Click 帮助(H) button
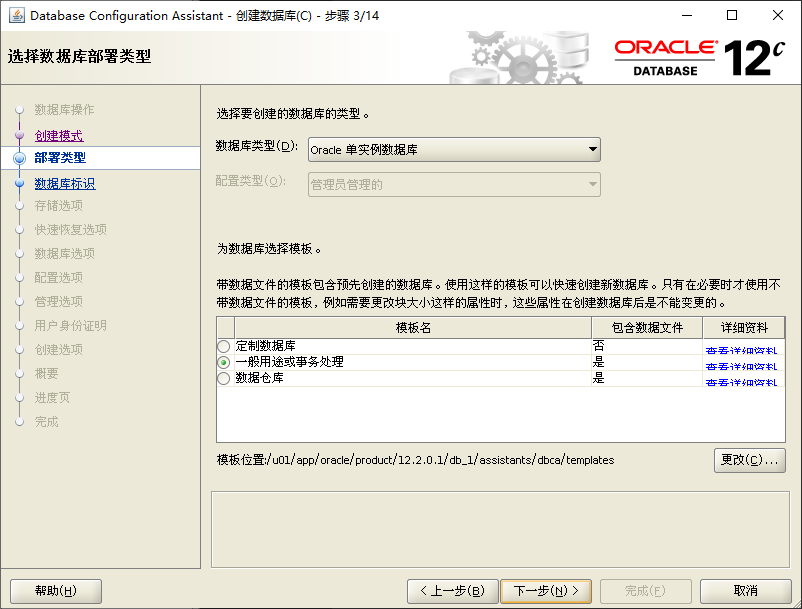This screenshot has height=609, width=802. pyautogui.click(x=56, y=591)
